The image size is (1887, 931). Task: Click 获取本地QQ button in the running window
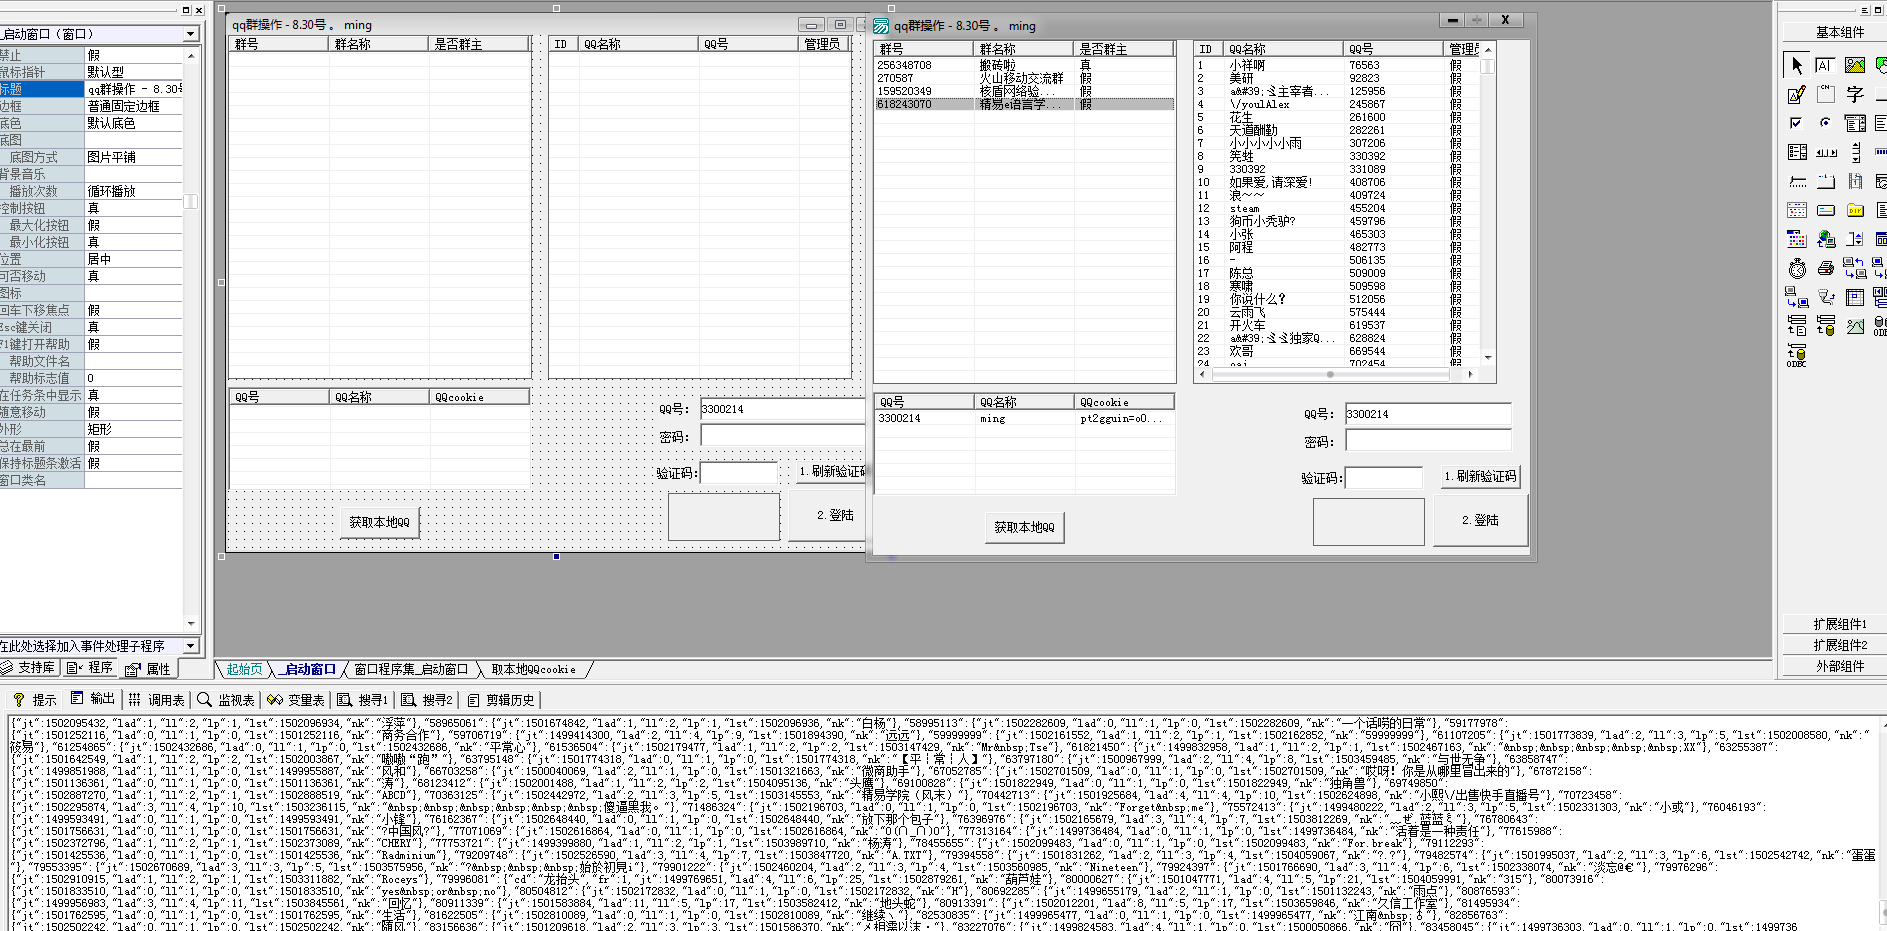click(1024, 527)
